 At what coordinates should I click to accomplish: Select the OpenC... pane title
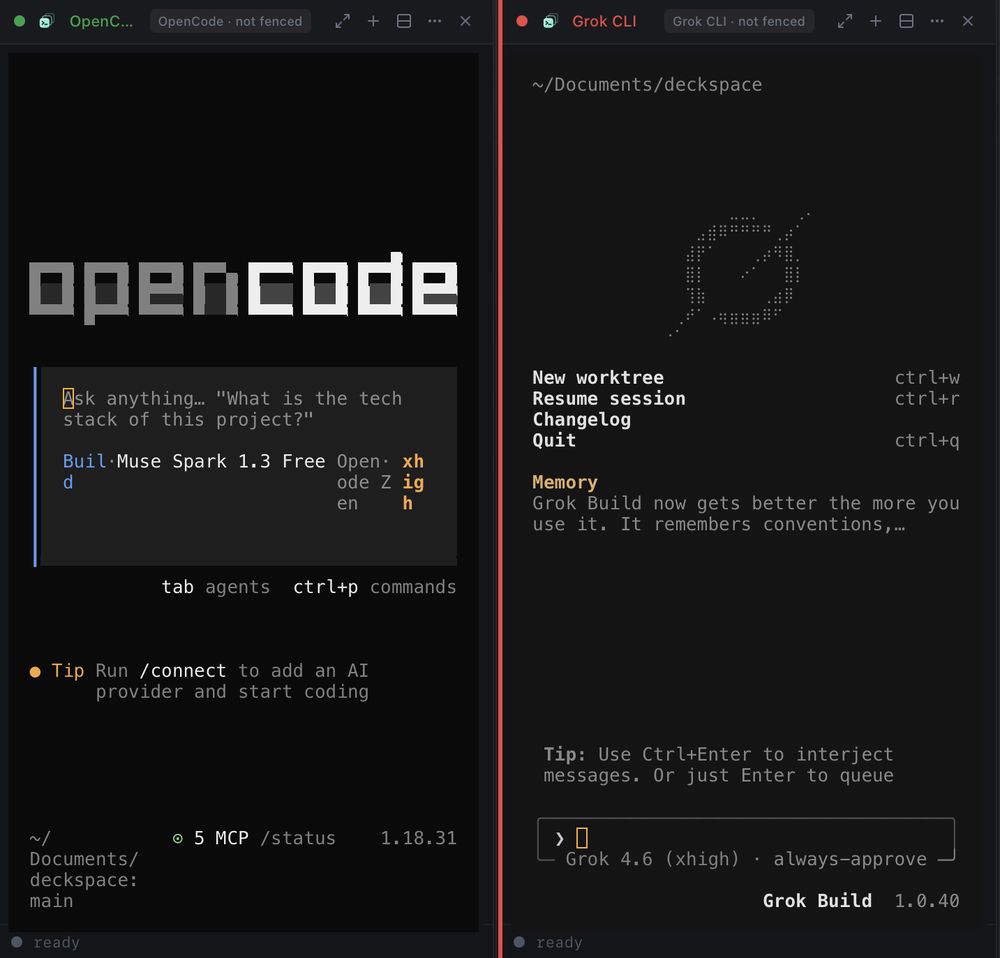[101, 21]
